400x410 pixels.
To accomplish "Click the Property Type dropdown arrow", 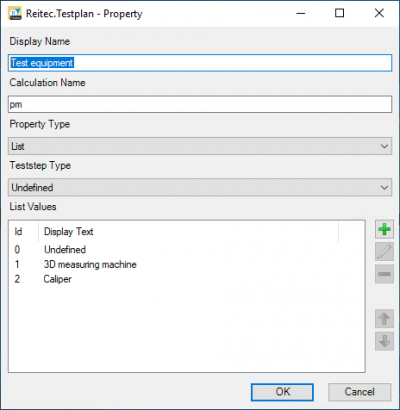I will [384, 146].
